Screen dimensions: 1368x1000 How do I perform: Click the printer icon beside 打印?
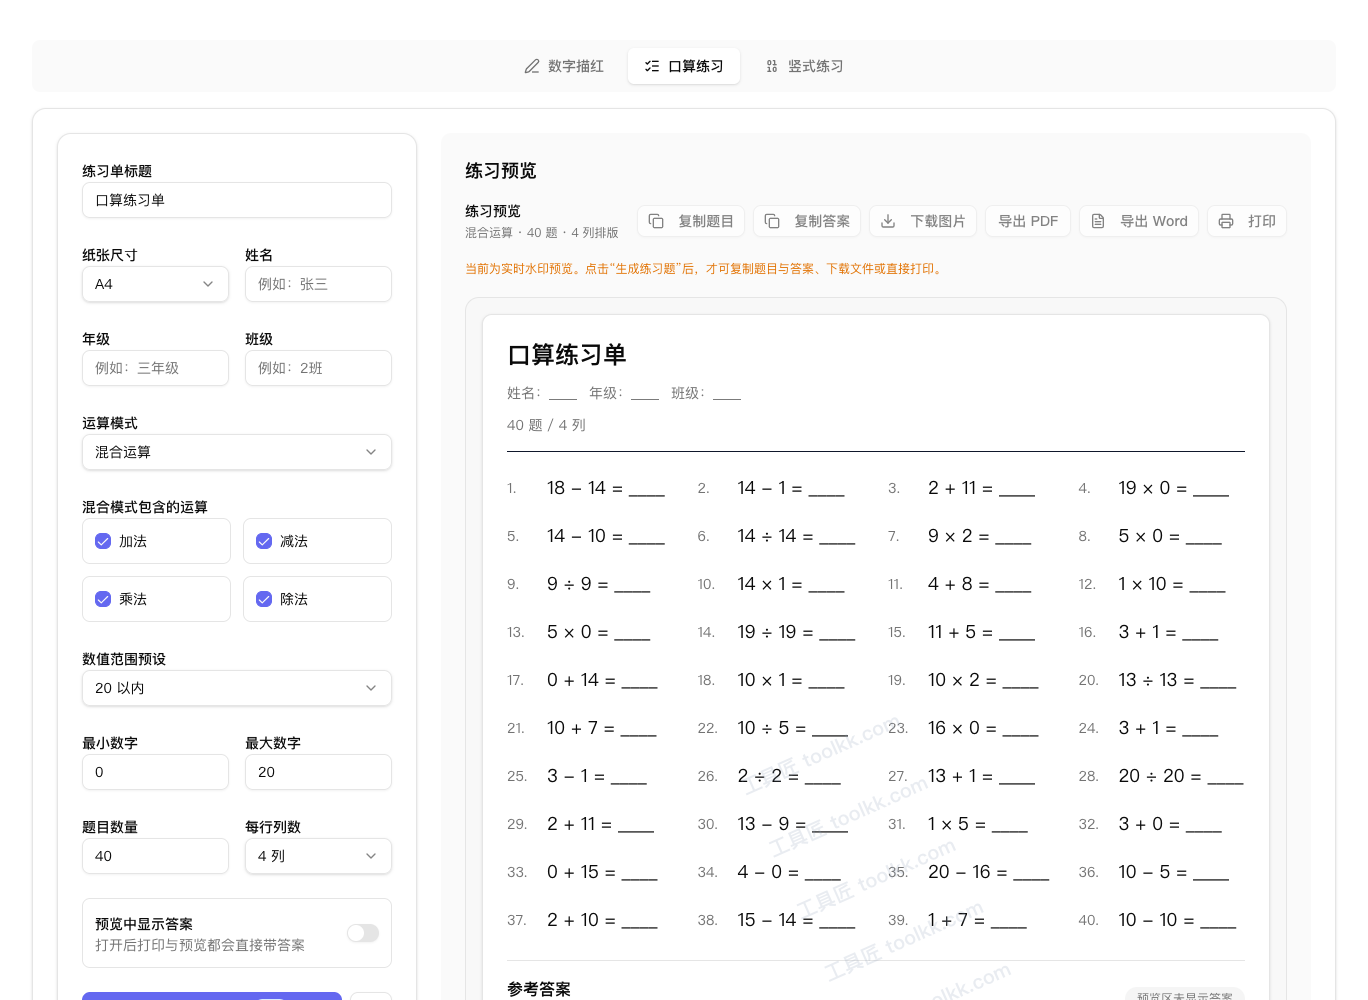(x=1226, y=221)
